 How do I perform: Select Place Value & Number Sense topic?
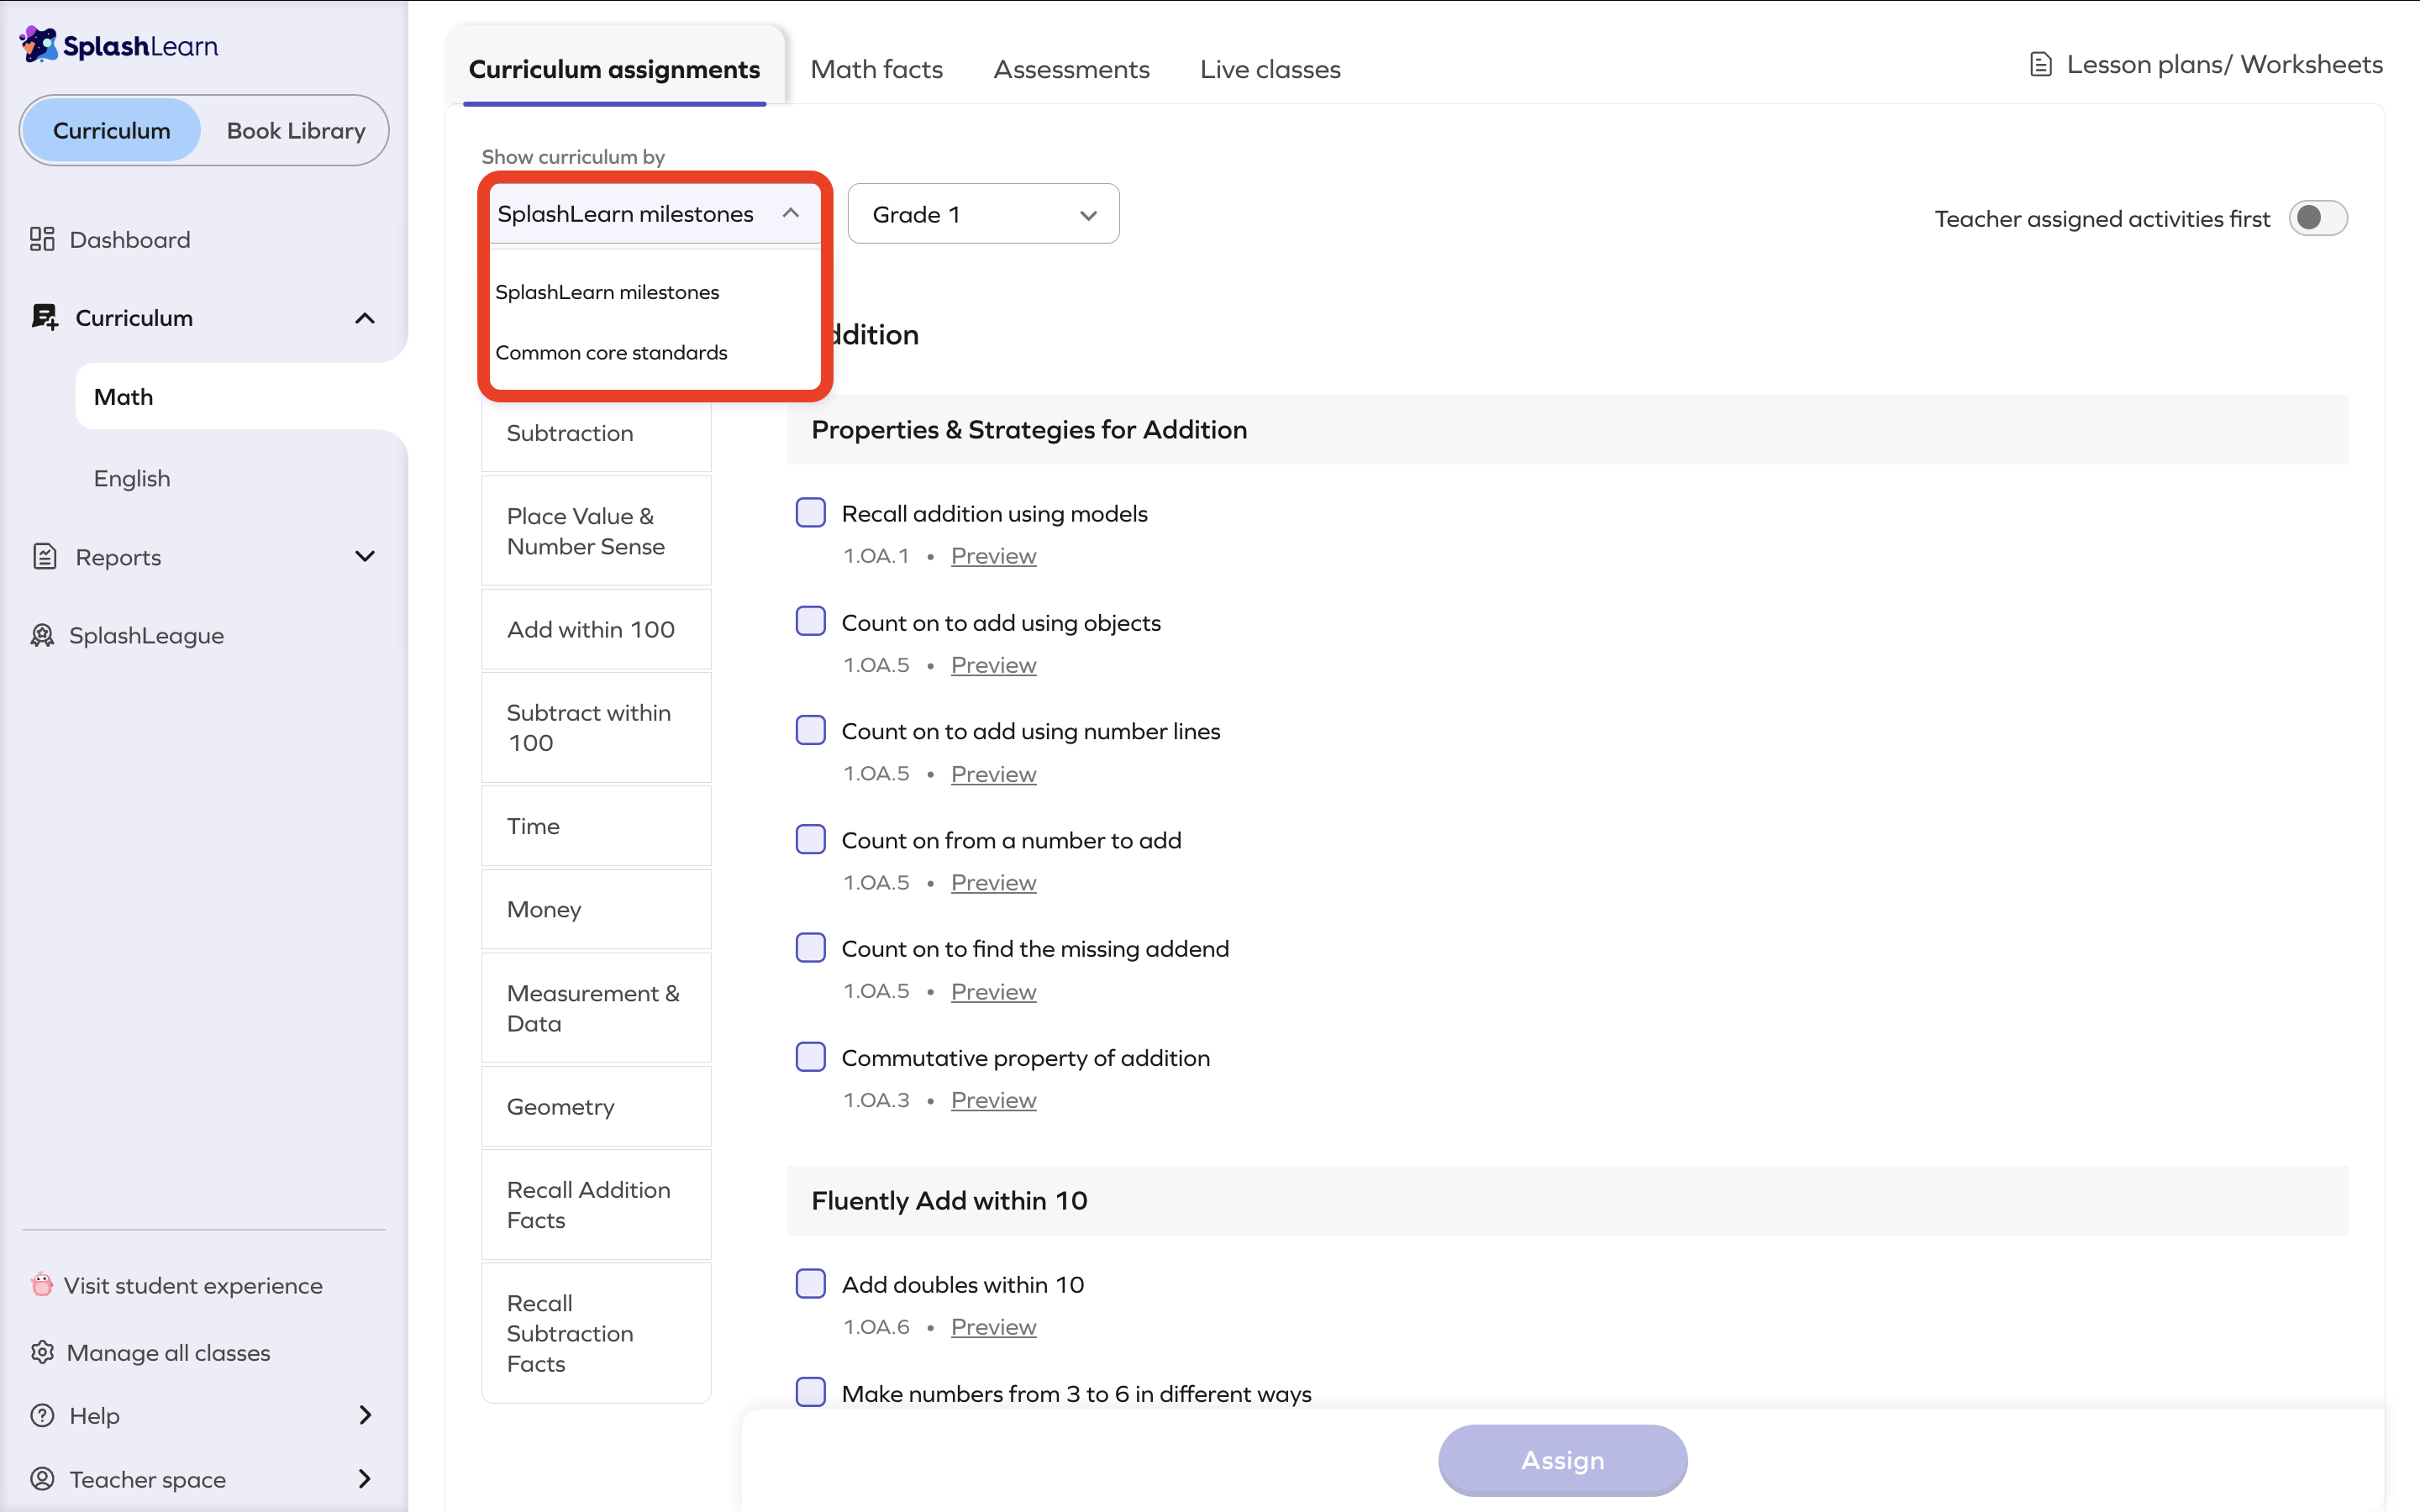(596, 531)
